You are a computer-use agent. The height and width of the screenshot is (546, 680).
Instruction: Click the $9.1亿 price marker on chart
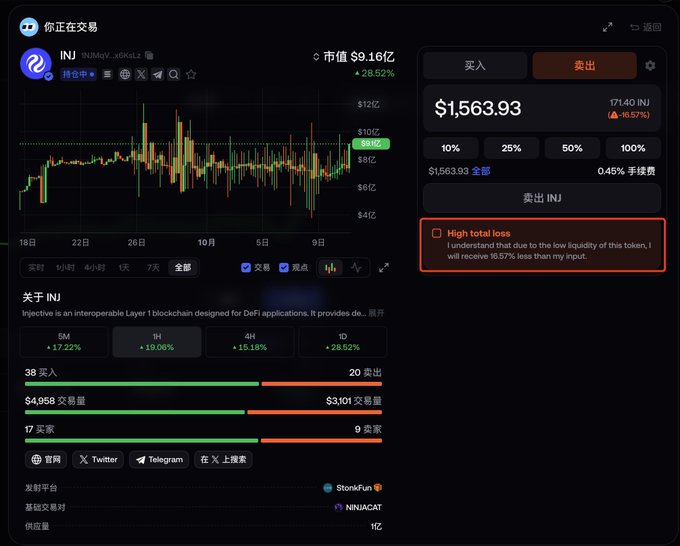(x=371, y=144)
